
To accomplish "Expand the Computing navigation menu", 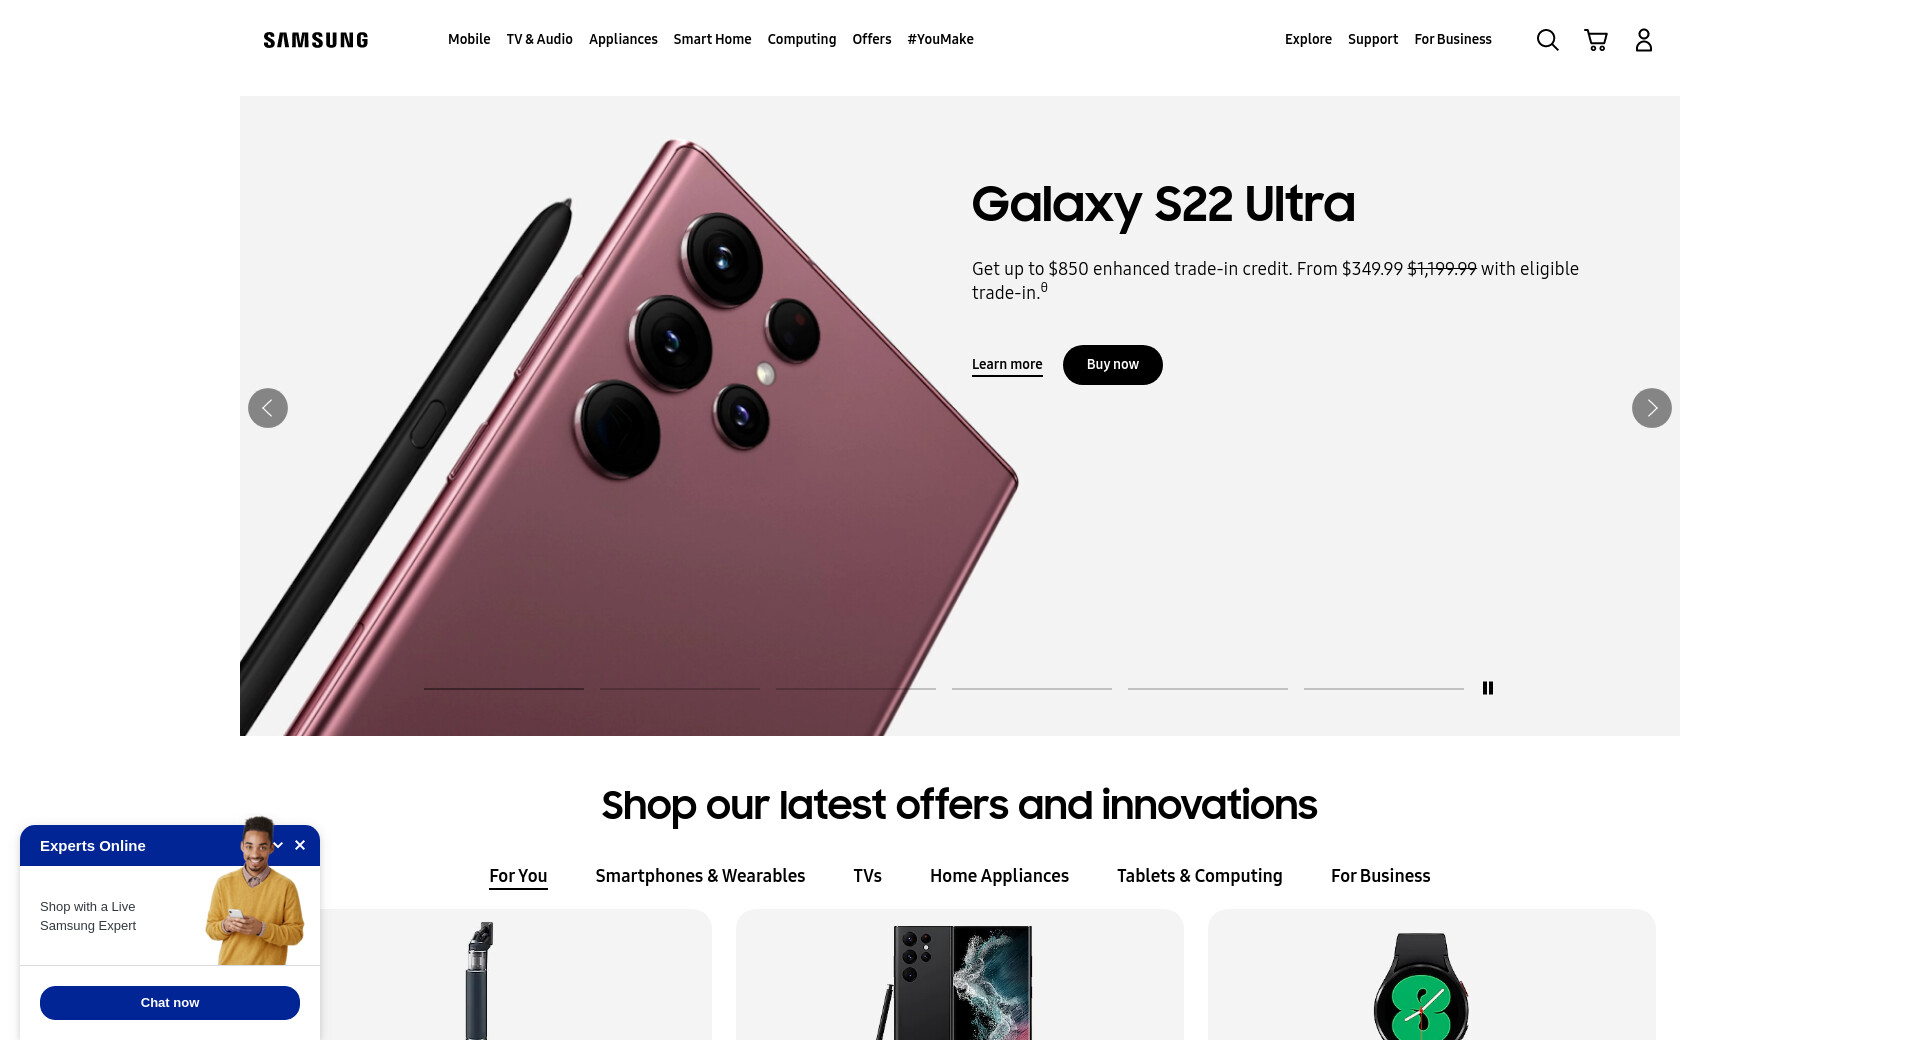I will click(801, 39).
